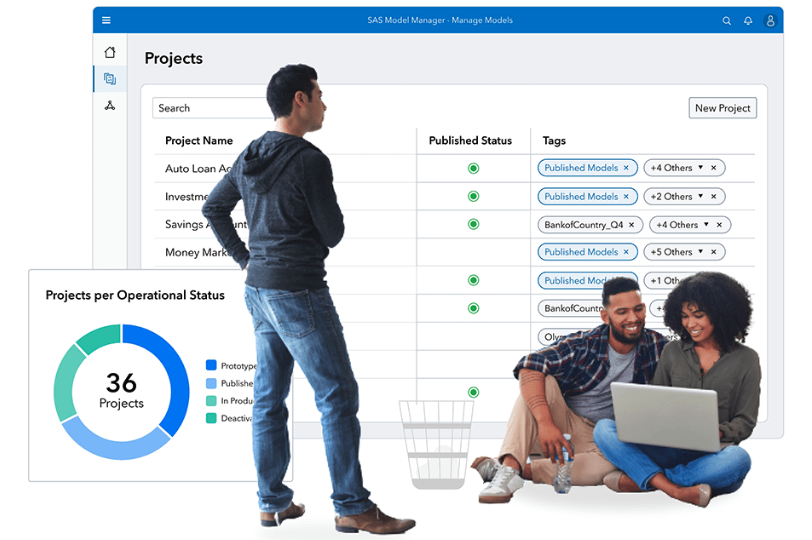Screen dimensions: 812x540
Task: Click the green published indicator for Auto Loan
Action: 473,168
